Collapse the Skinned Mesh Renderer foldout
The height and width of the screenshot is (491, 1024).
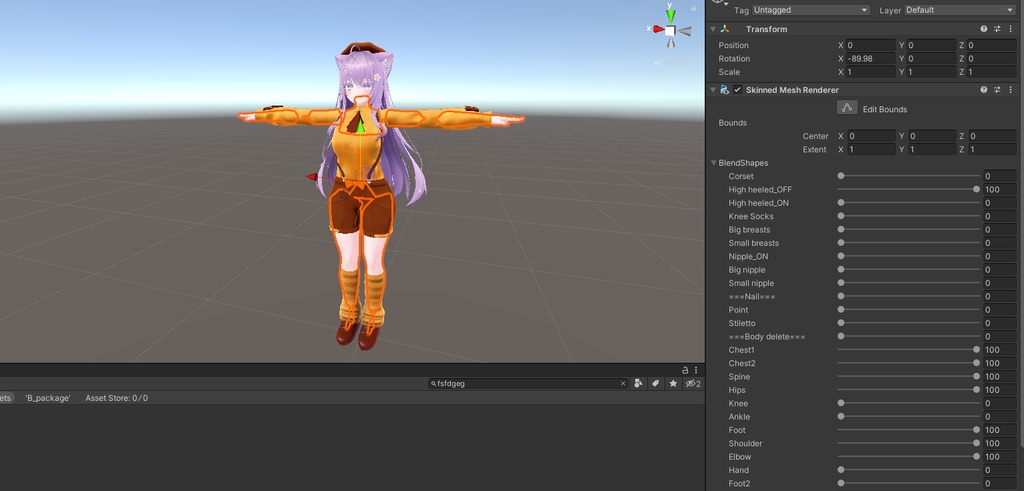pos(713,90)
